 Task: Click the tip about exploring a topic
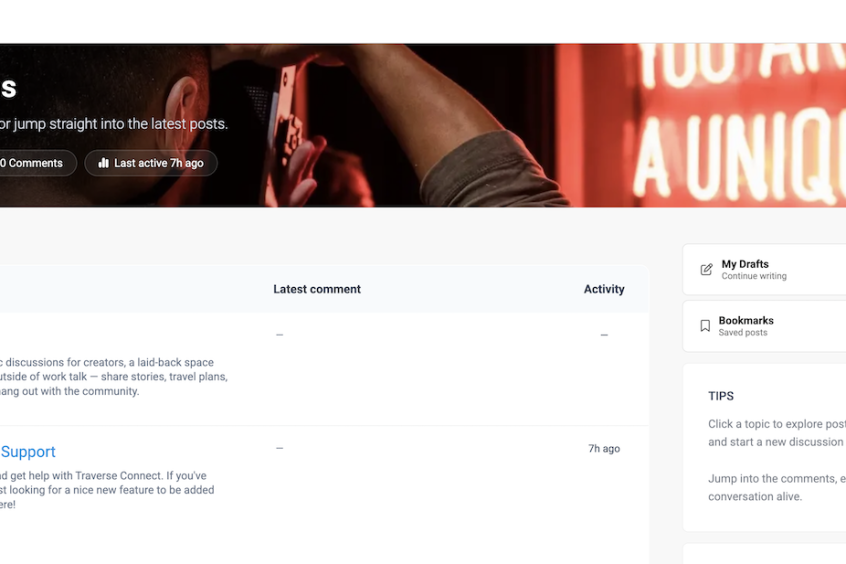click(x=777, y=433)
